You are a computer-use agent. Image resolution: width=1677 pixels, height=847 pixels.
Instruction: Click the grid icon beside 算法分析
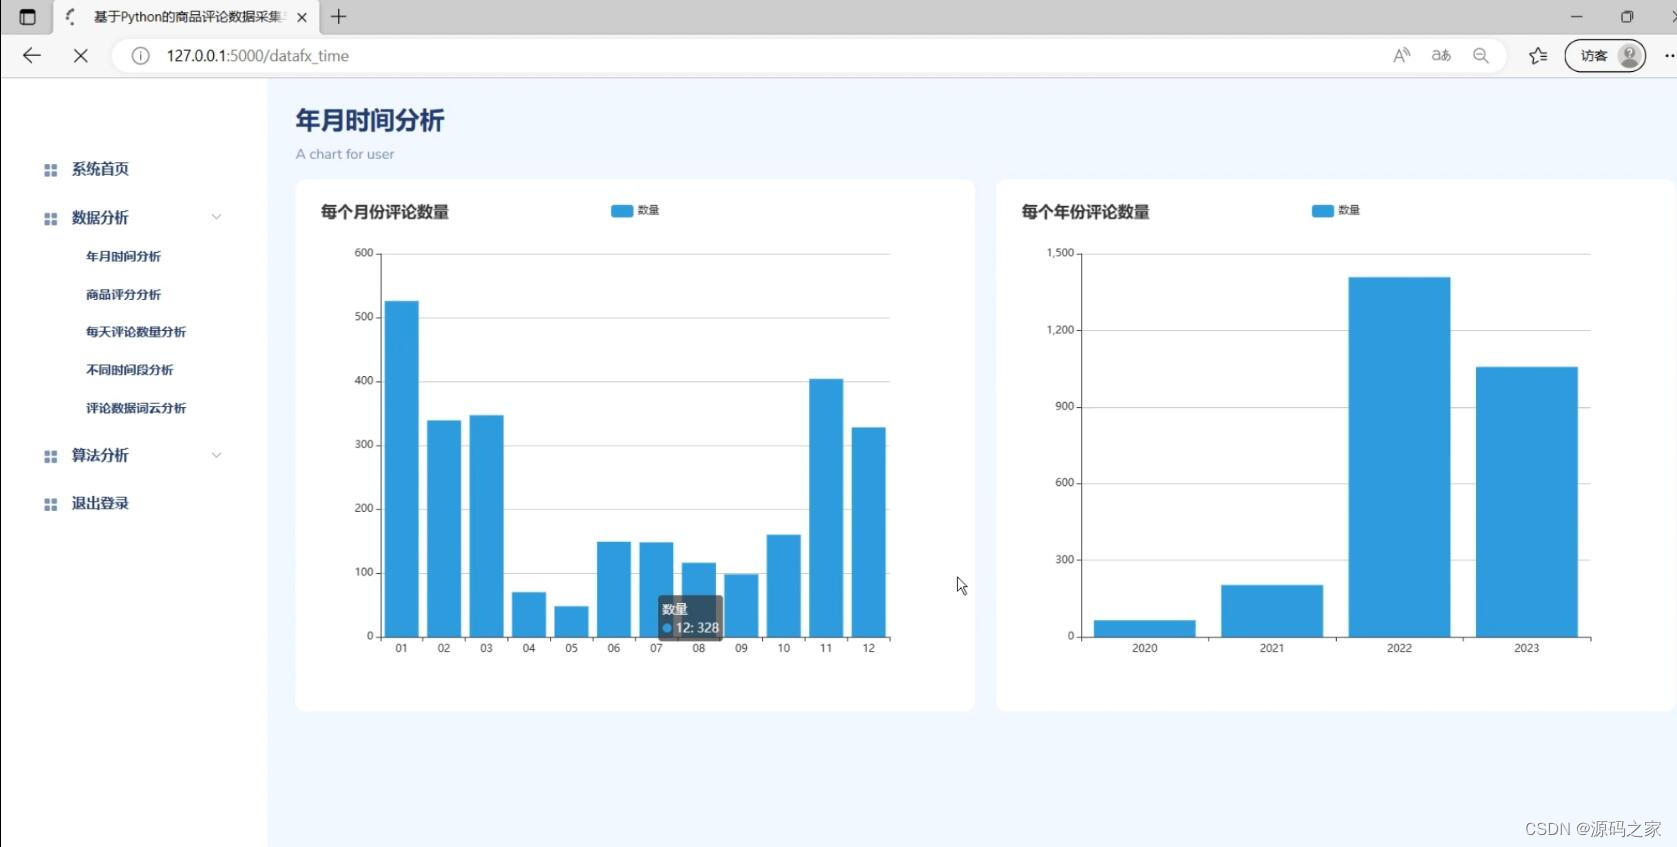pyautogui.click(x=51, y=456)
